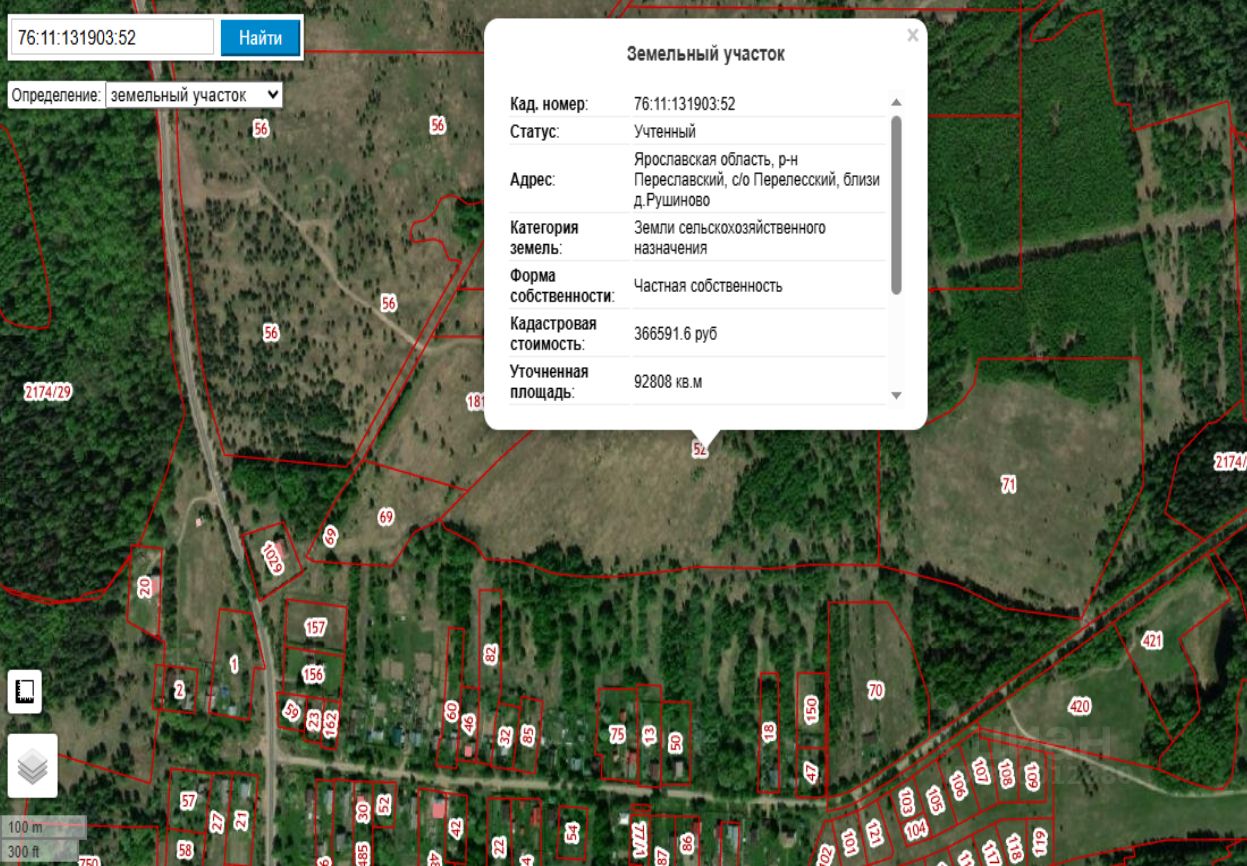This screenshot has height=866, width=1247.
Task: Focus the cadastral number search field
Action: click(x=112, y=38)
